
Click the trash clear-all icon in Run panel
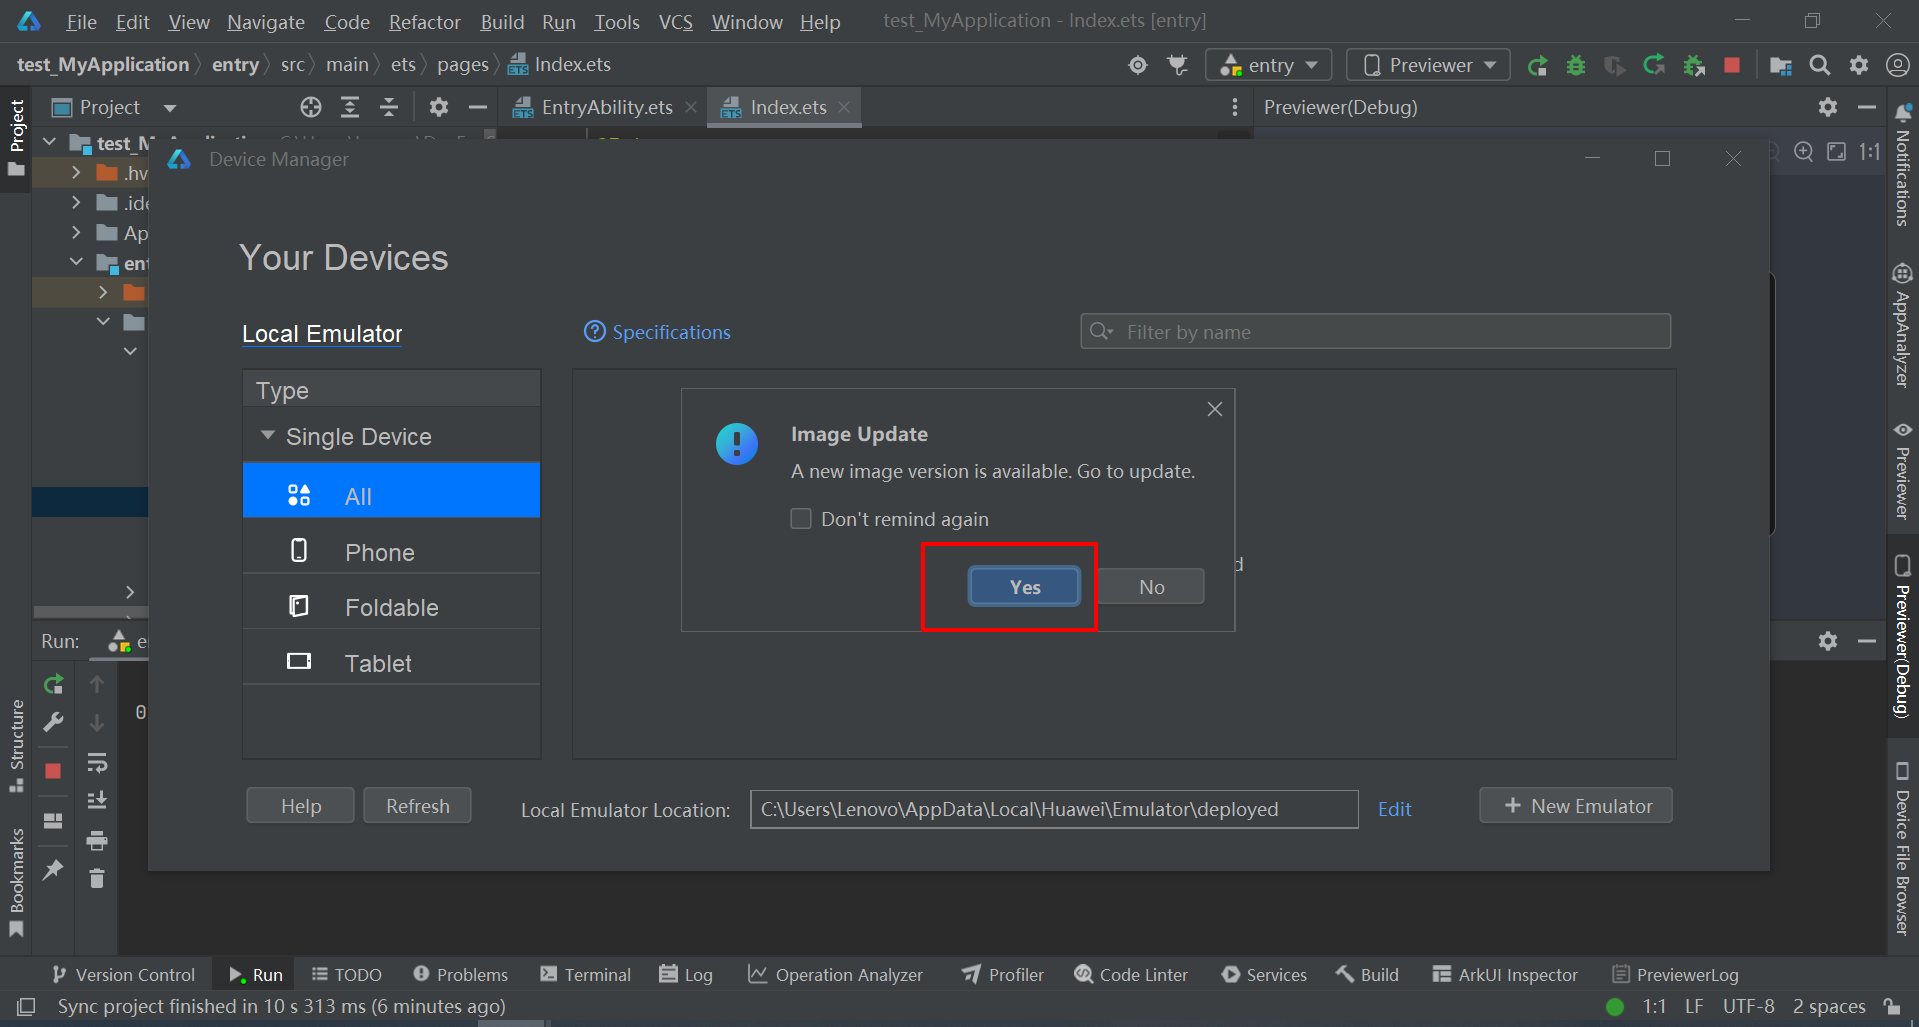(x=97, y=879)
